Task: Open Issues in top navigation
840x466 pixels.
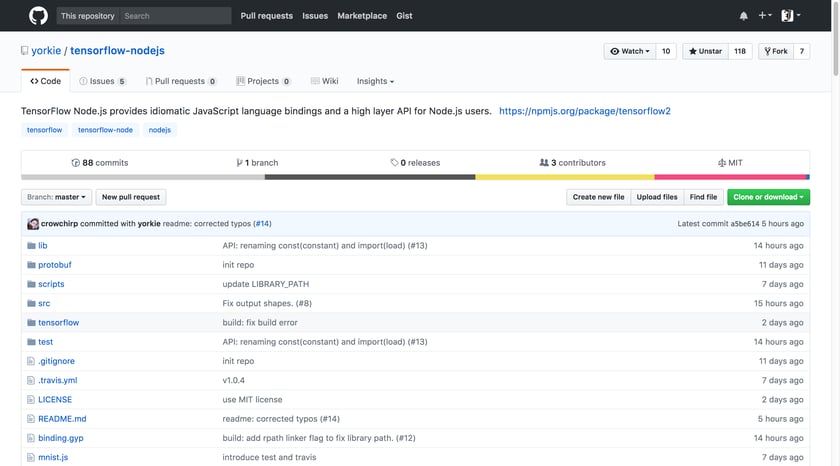Action: [315, 16]
